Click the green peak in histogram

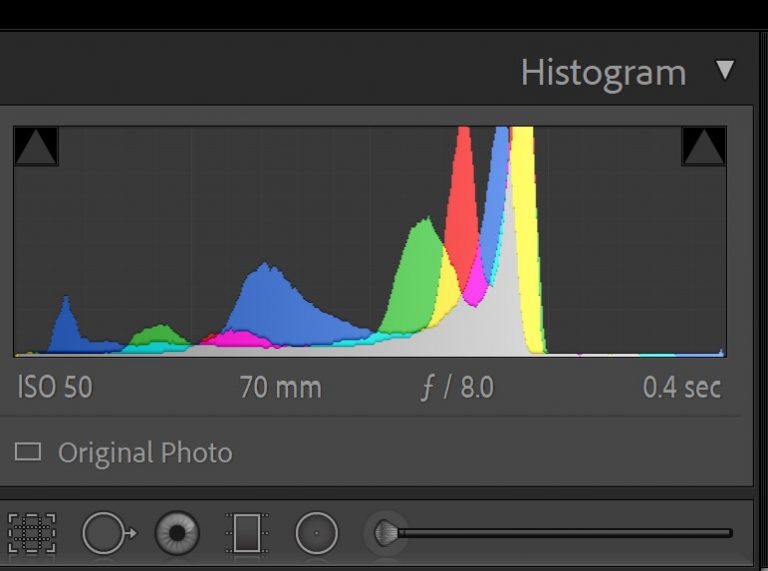click(x=420, y=274)
